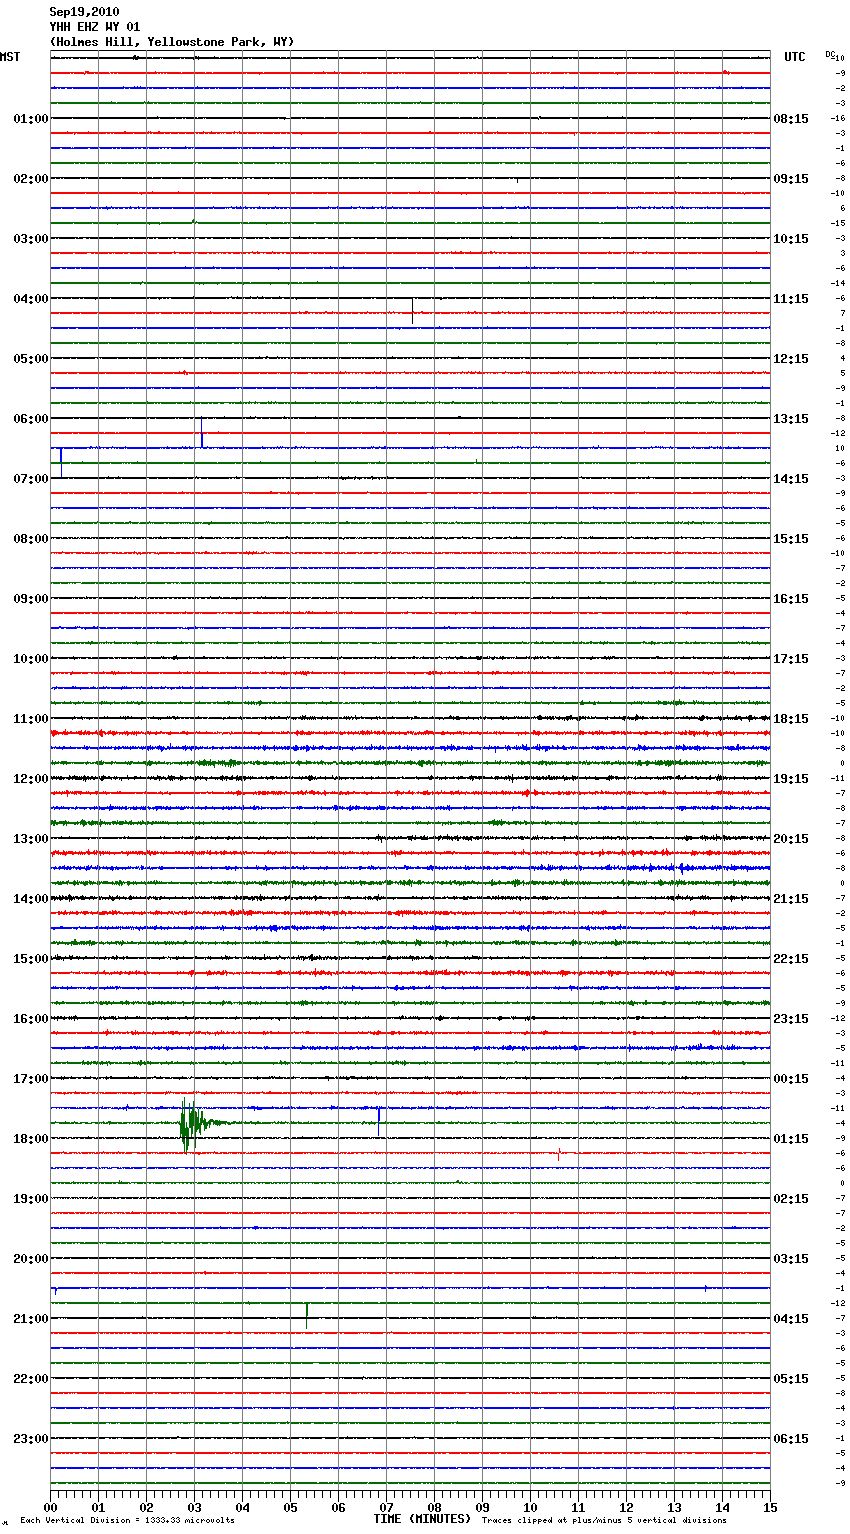The image size is (850, 1534).
Task: Click the DC offset column header
Action: coord(830,54)
